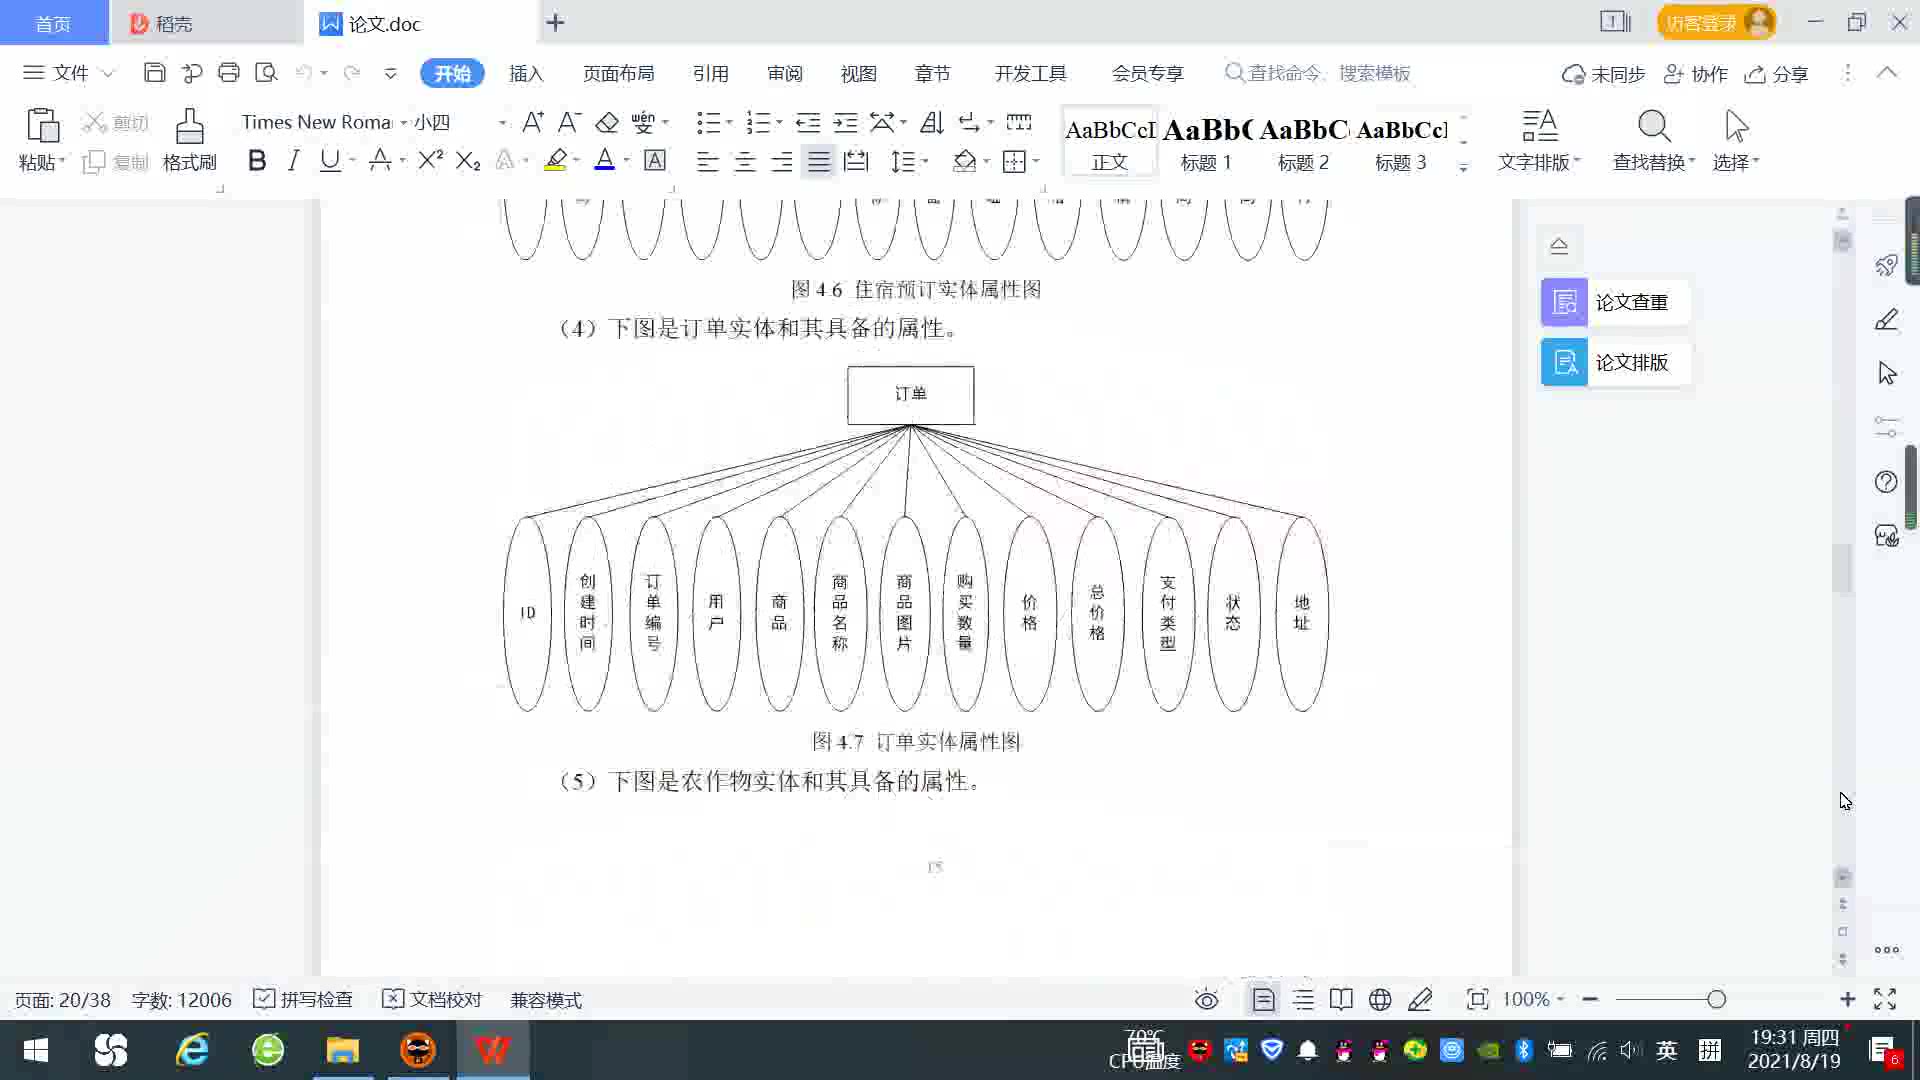The width and height of the screenshot is (1920, 1080).
Task: Click the print icon in quick toolbar
Action: click(229, 73)
